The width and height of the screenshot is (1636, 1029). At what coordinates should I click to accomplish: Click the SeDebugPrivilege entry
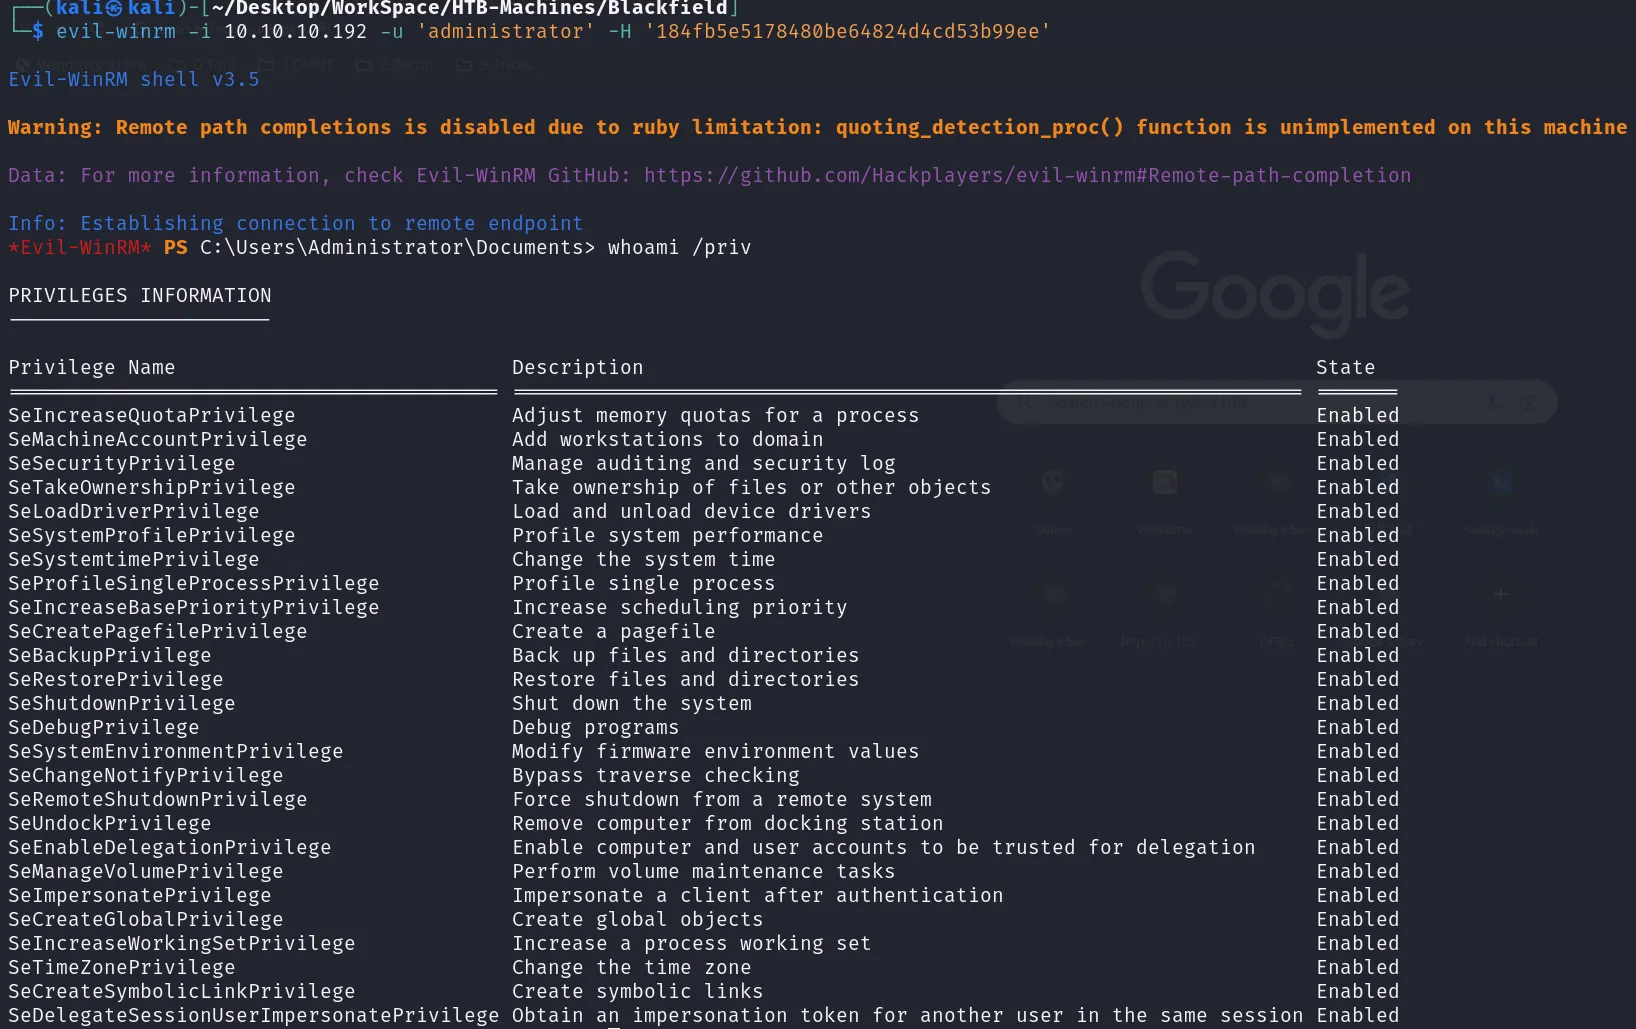(x=104, y=728)
